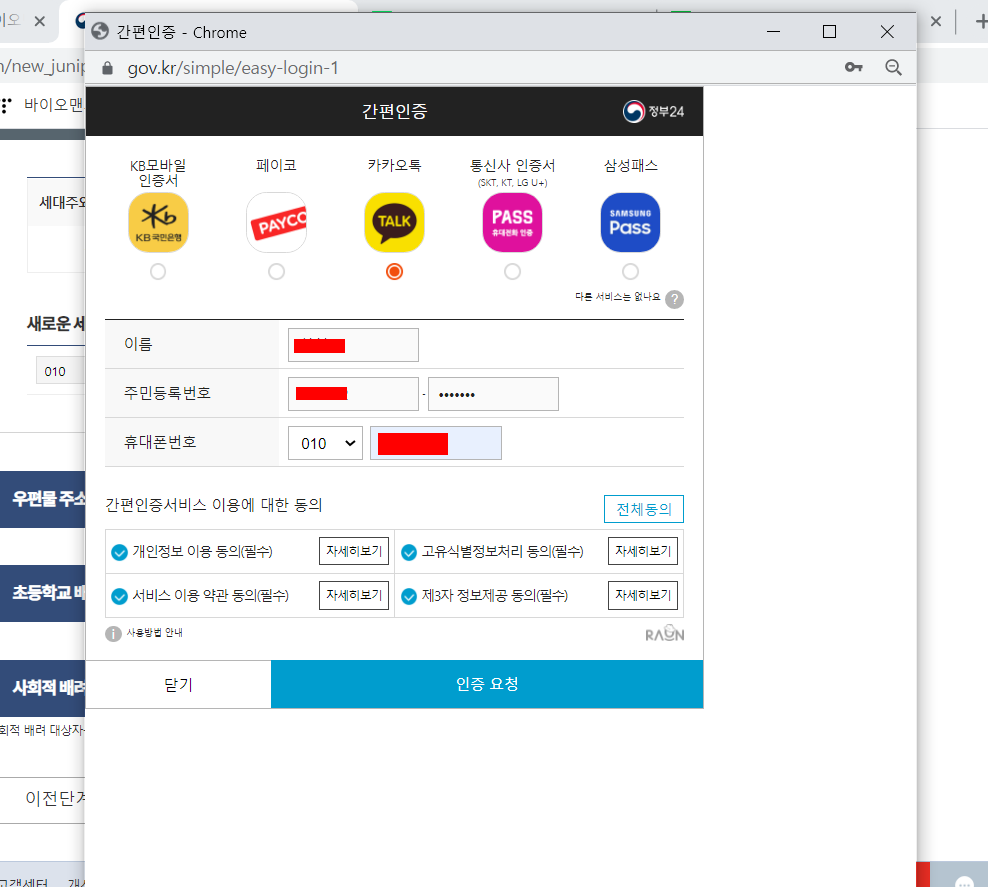Toggle 고유식별정보처리 동의 checkbox
Screen dimensions: 988x887
[409, 552]
